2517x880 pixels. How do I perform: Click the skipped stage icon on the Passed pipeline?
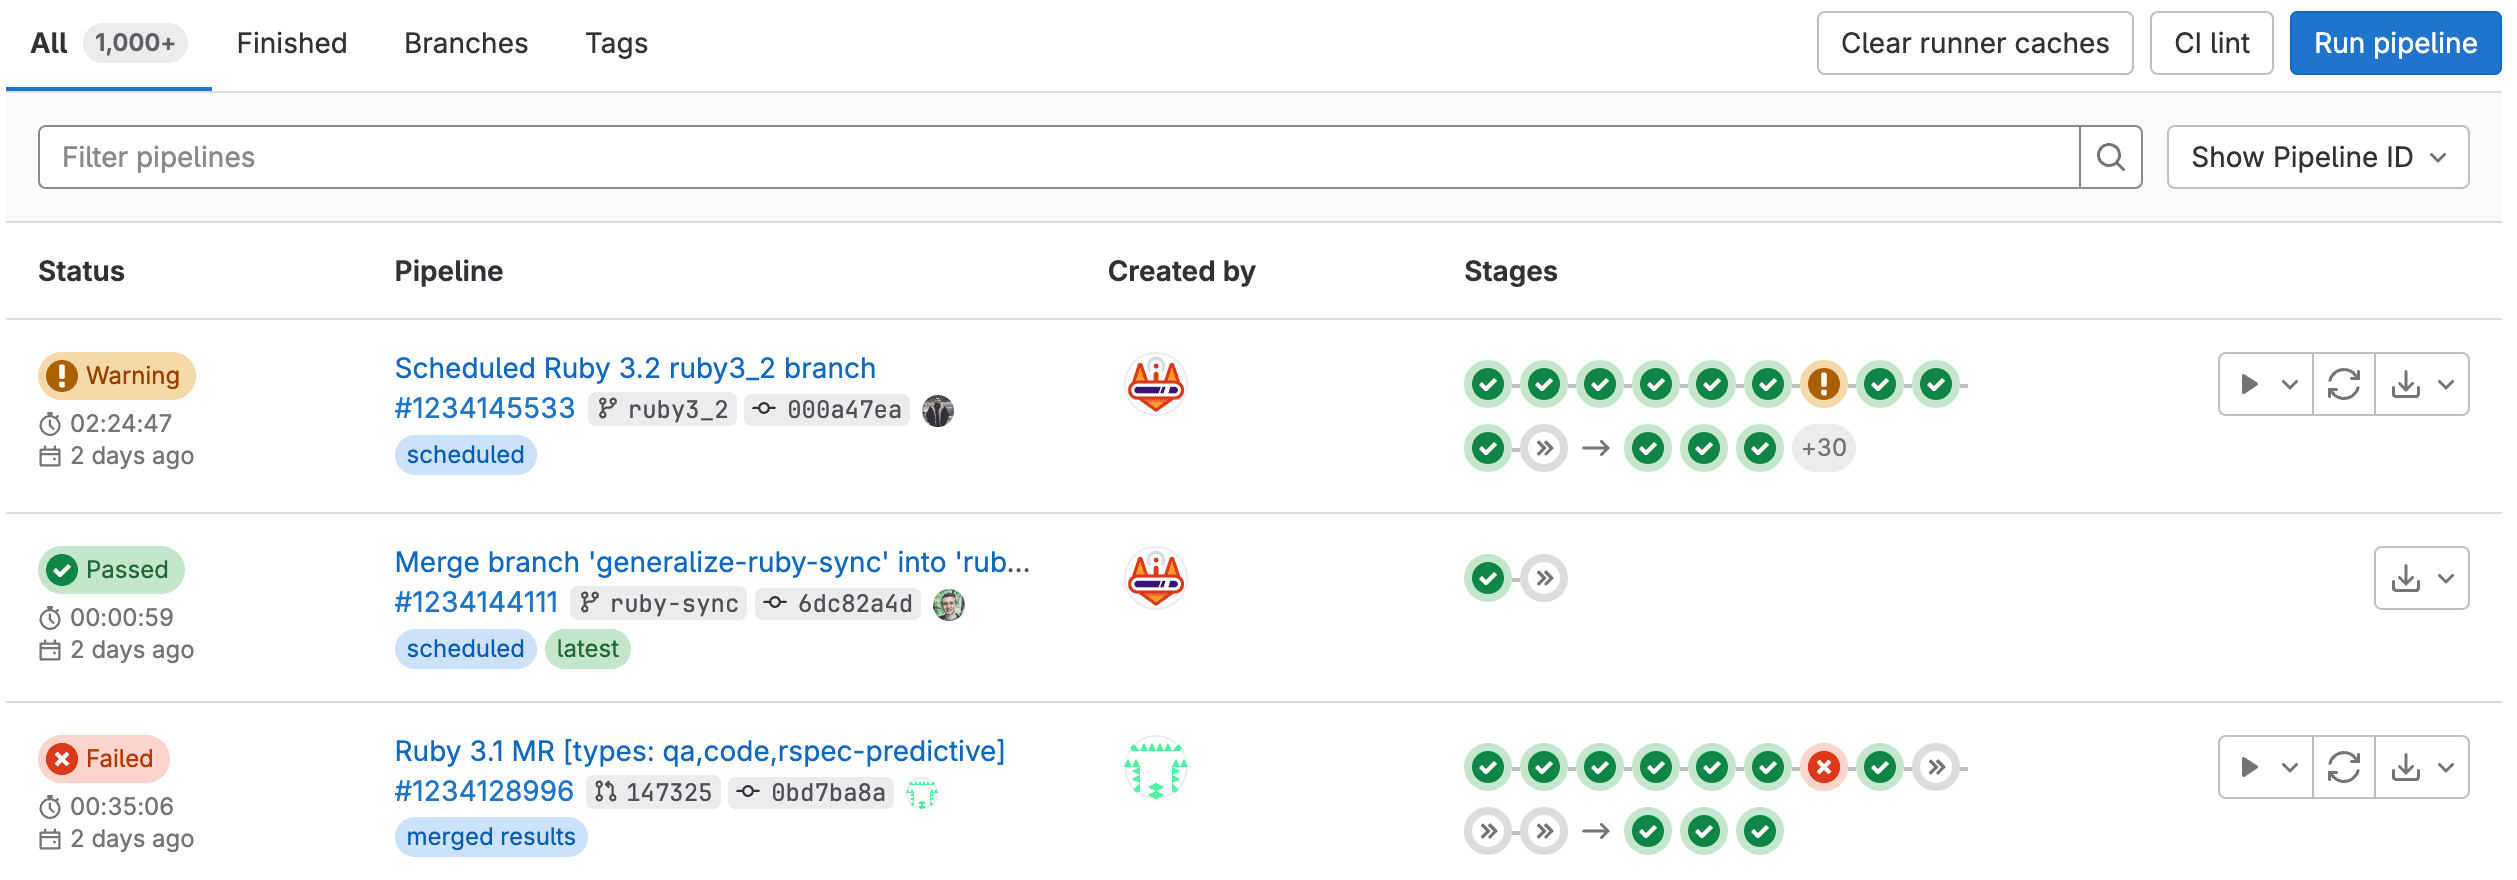pos(1545,577)
